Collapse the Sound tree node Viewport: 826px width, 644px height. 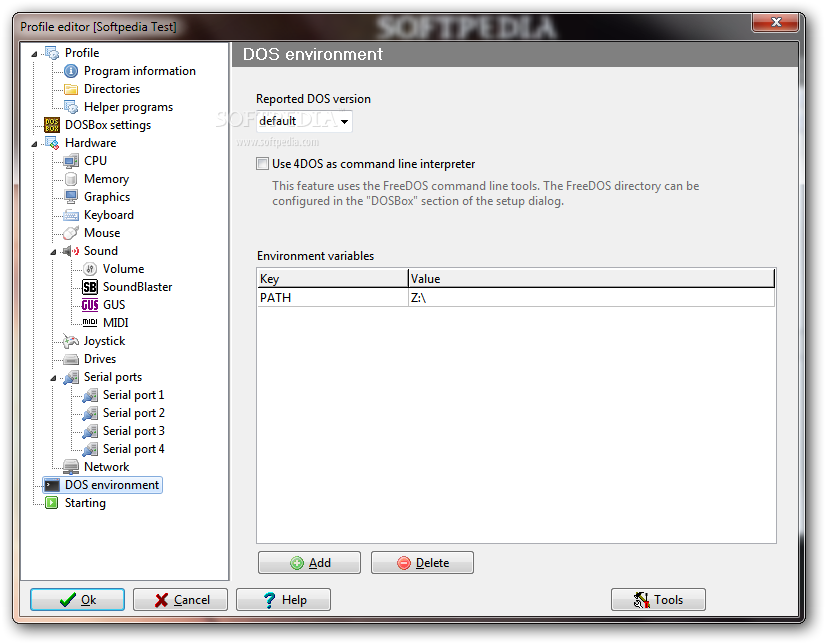tap(53, 252)
